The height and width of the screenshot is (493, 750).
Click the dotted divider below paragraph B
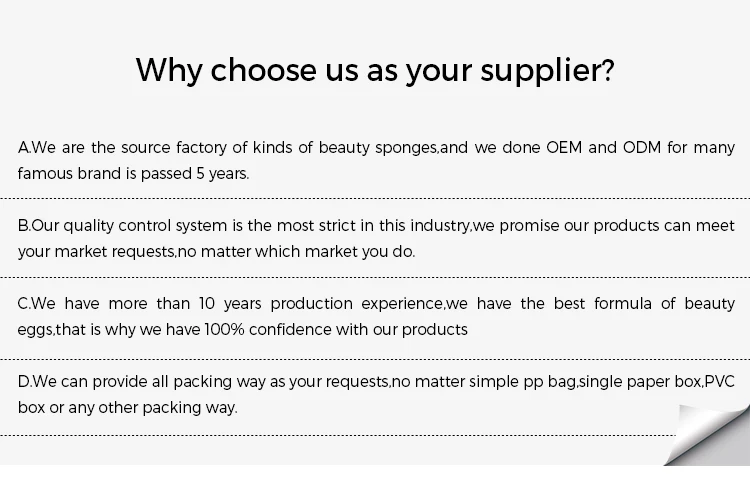(x=375, y=277)
